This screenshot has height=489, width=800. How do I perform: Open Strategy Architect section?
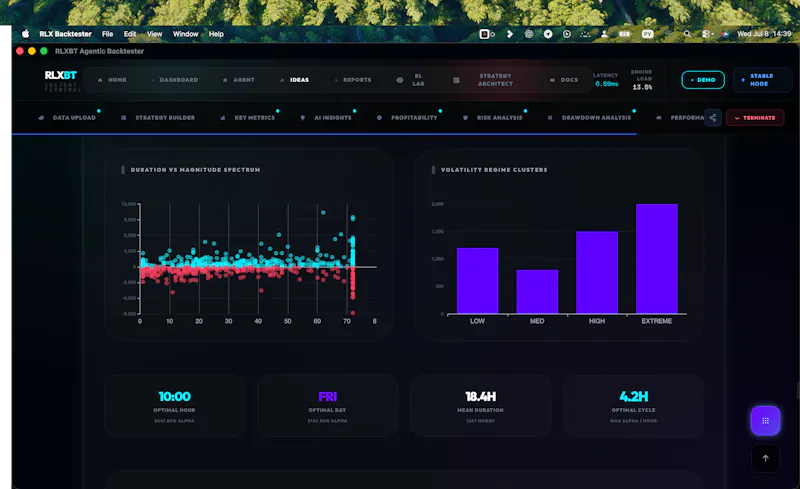pos(484,80)
